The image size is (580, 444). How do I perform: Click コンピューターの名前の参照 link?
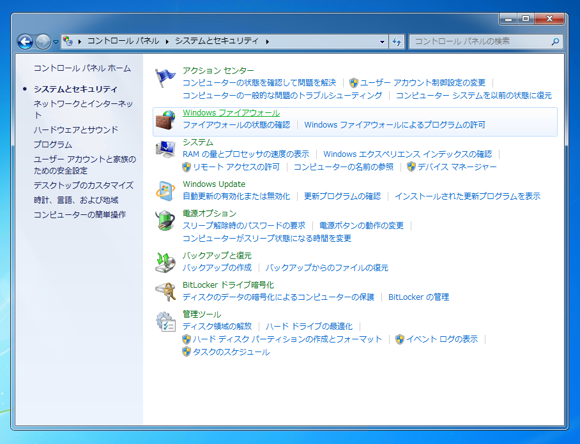click(343, 167)
